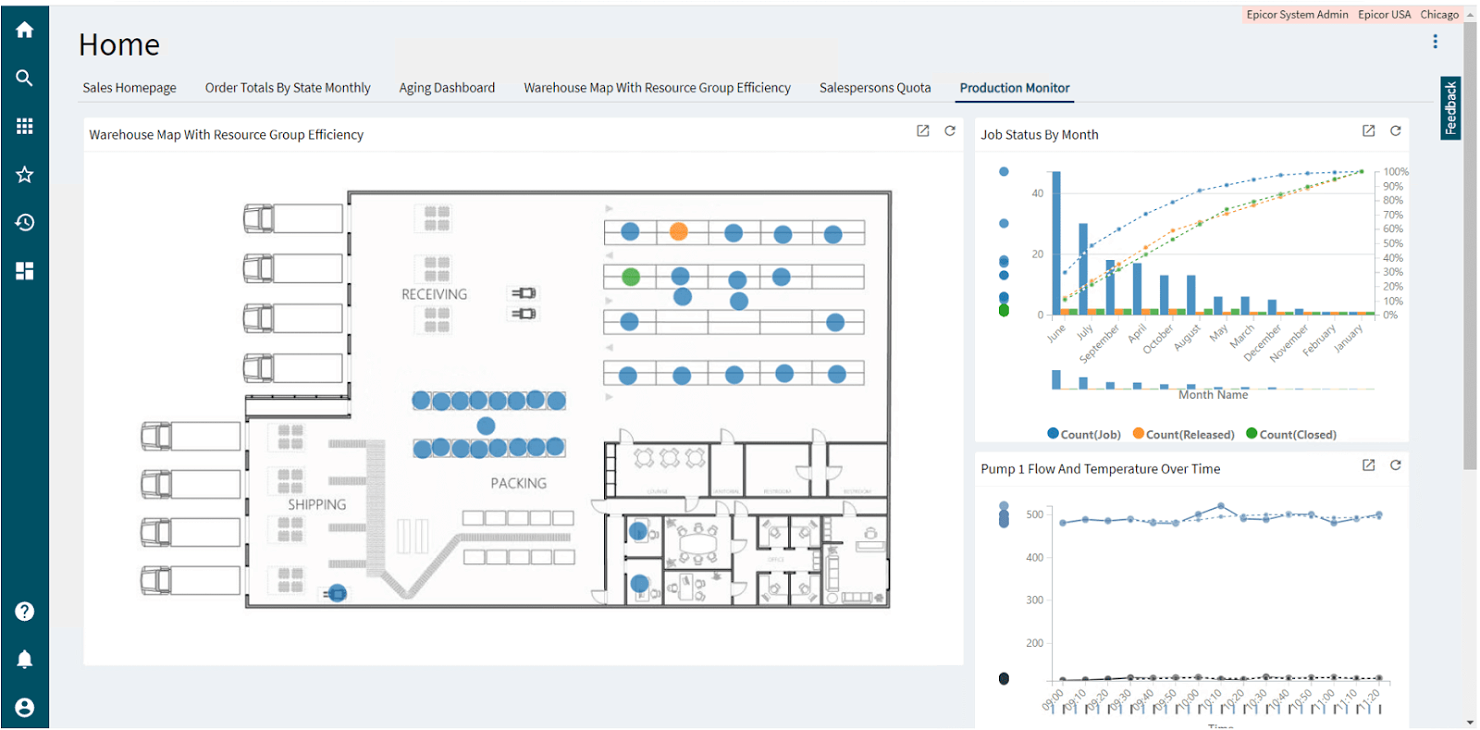Open the help question mark icon
The image size is (1480, 730).
click(x=24, y=611)
